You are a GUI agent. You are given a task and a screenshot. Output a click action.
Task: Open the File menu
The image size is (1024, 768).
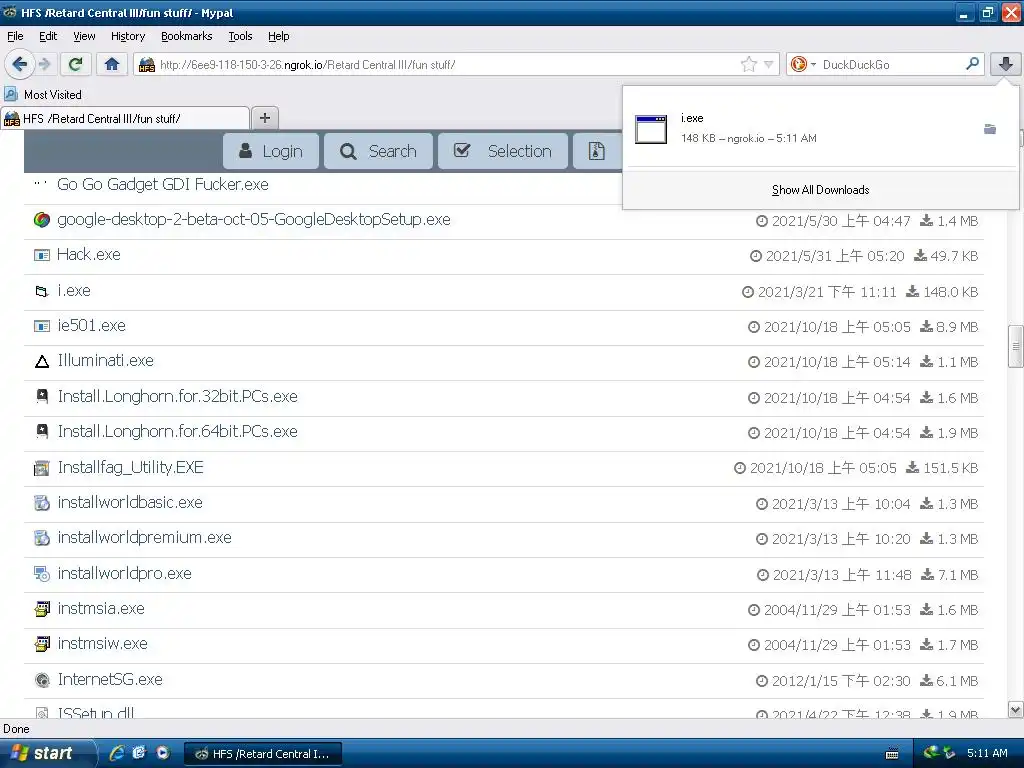15,36
